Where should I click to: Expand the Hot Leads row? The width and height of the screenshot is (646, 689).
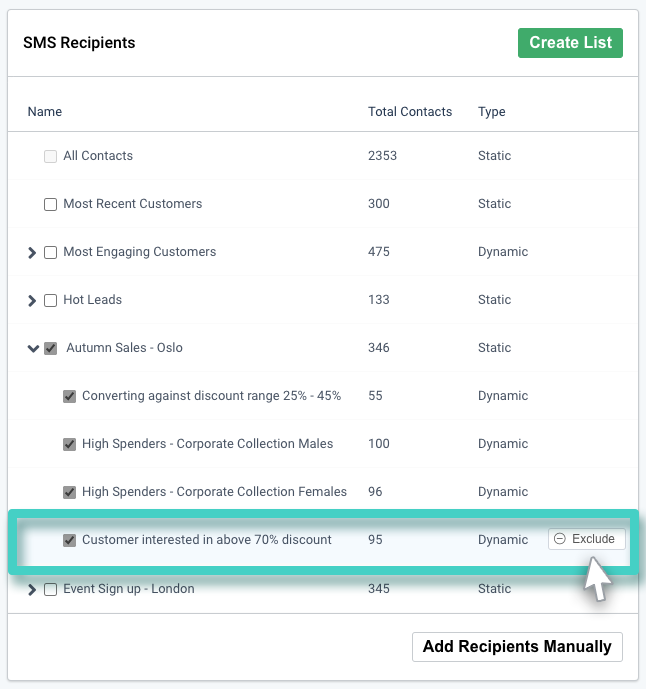tap(32, 300)
